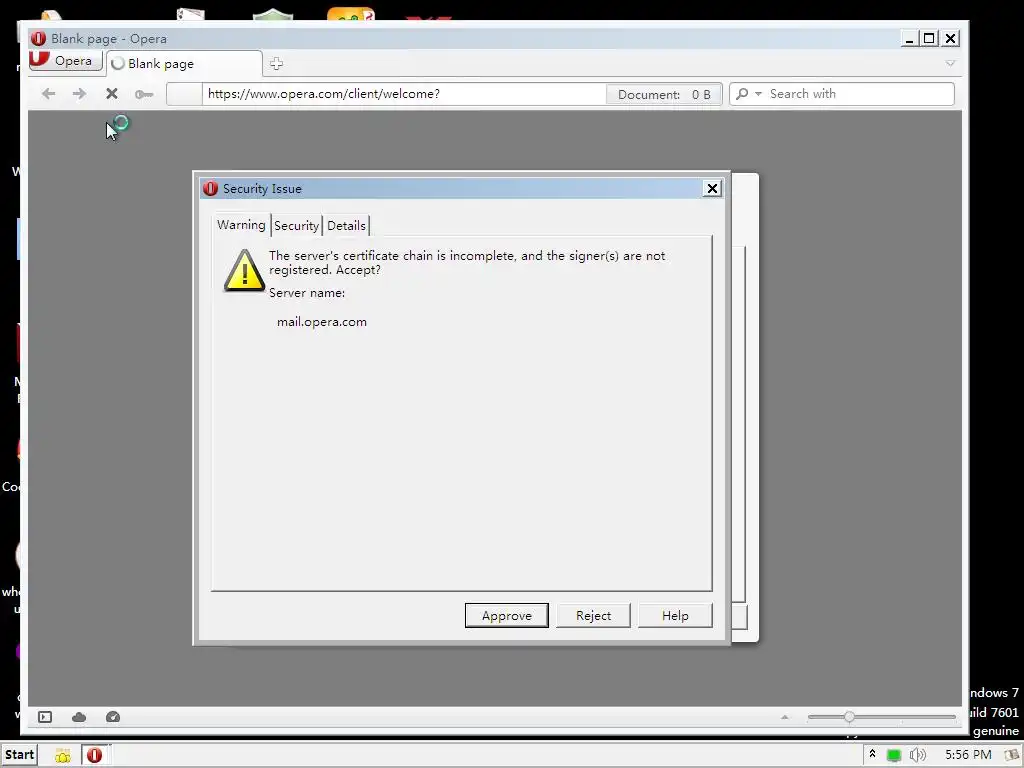Click the Approve button in Security Issue dialog
This screenshot has width=1024, height=768.
[x=506, y=615]
